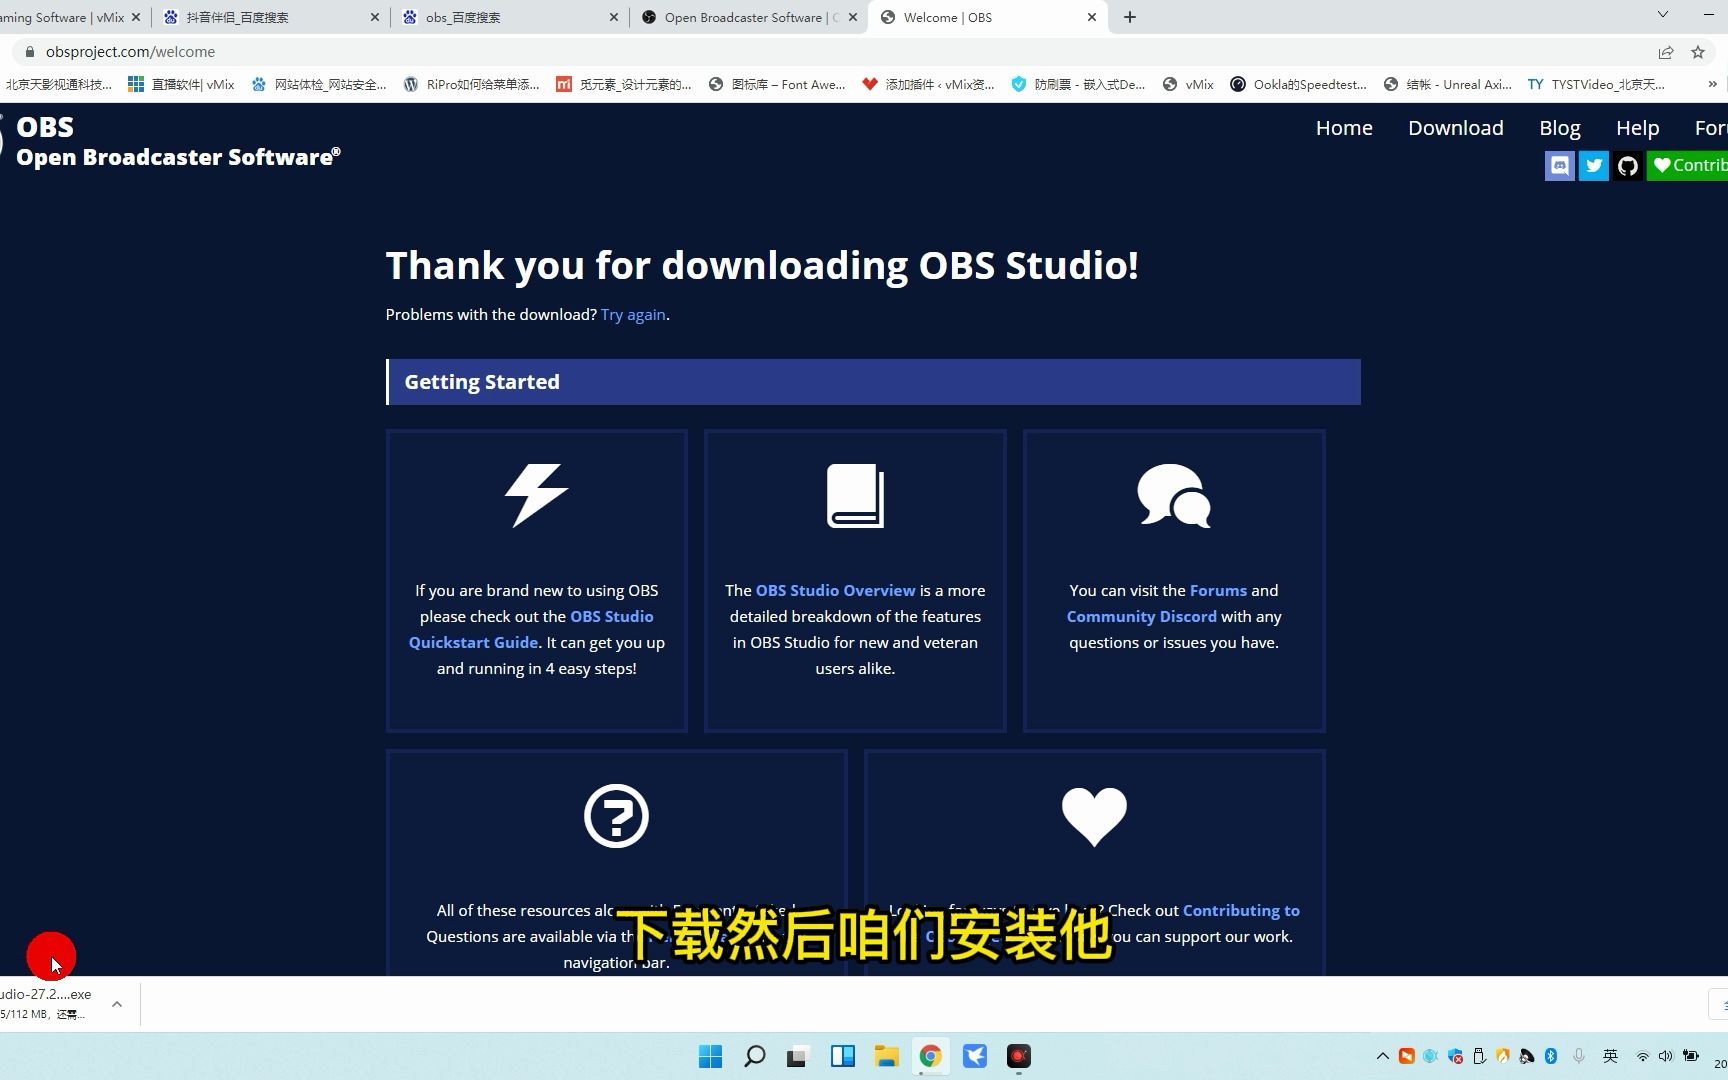The image size is (1728, 1080).
Task: Open the red recorder app on taskbar
Action: [x=1018, y=1056]
